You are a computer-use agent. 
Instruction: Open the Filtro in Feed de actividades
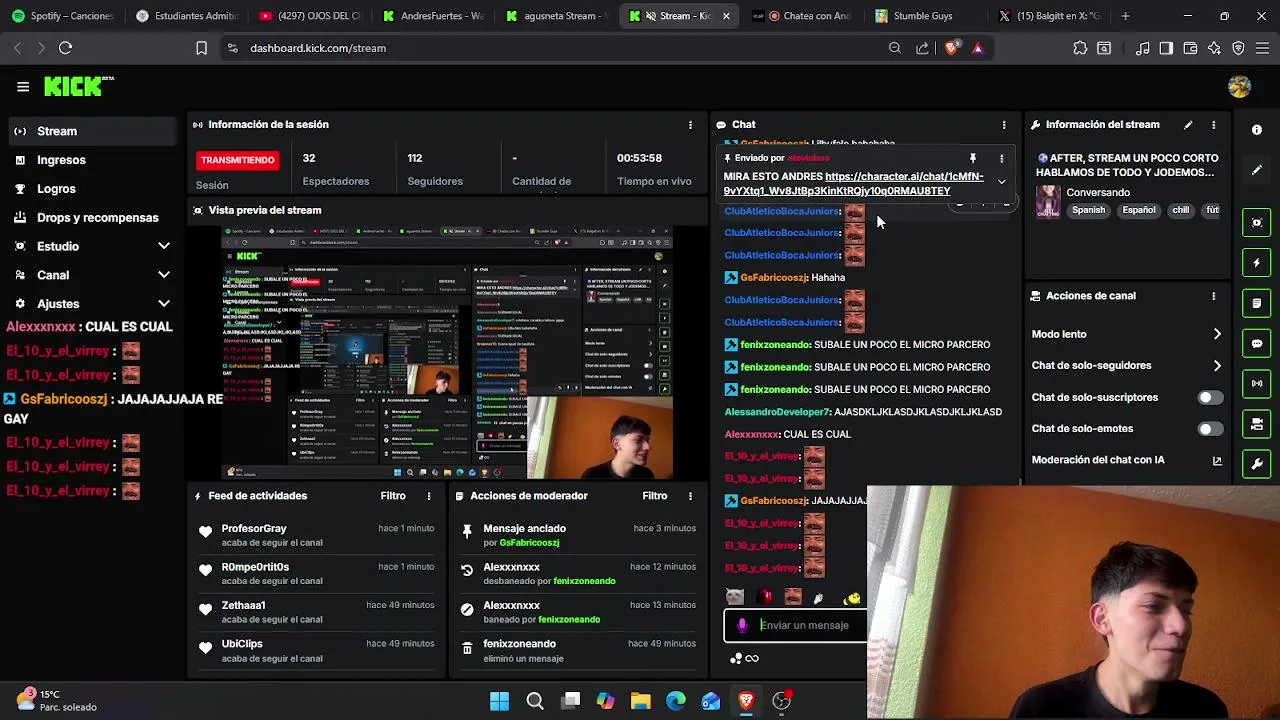point(393,496)
